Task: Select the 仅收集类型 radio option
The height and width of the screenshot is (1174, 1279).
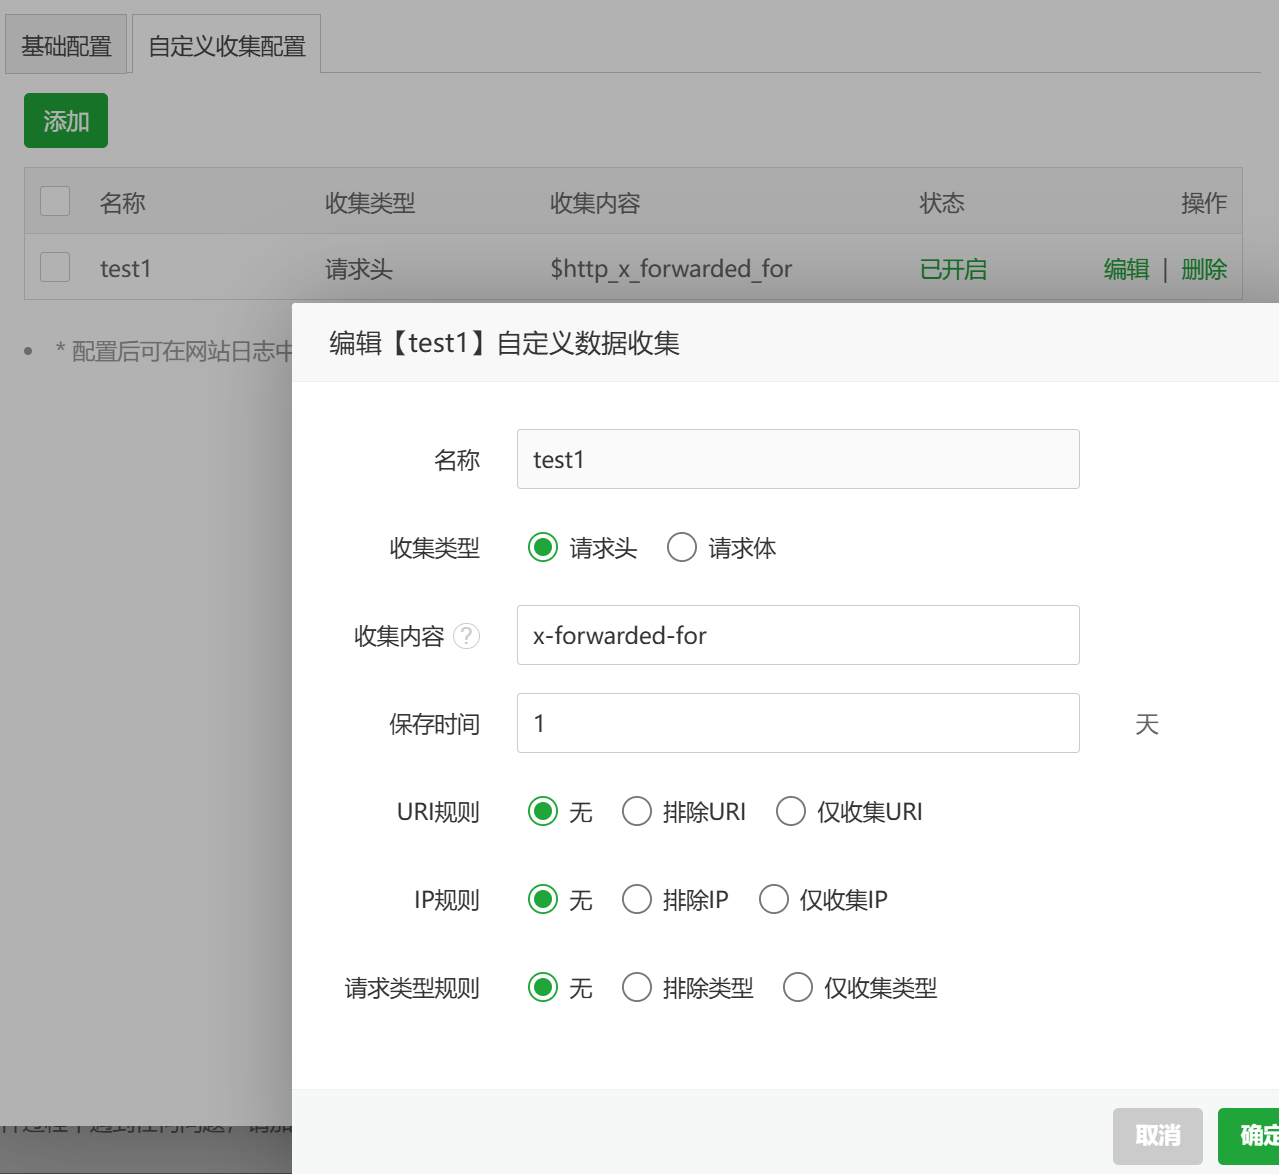Action: click(x=798, y=987)
